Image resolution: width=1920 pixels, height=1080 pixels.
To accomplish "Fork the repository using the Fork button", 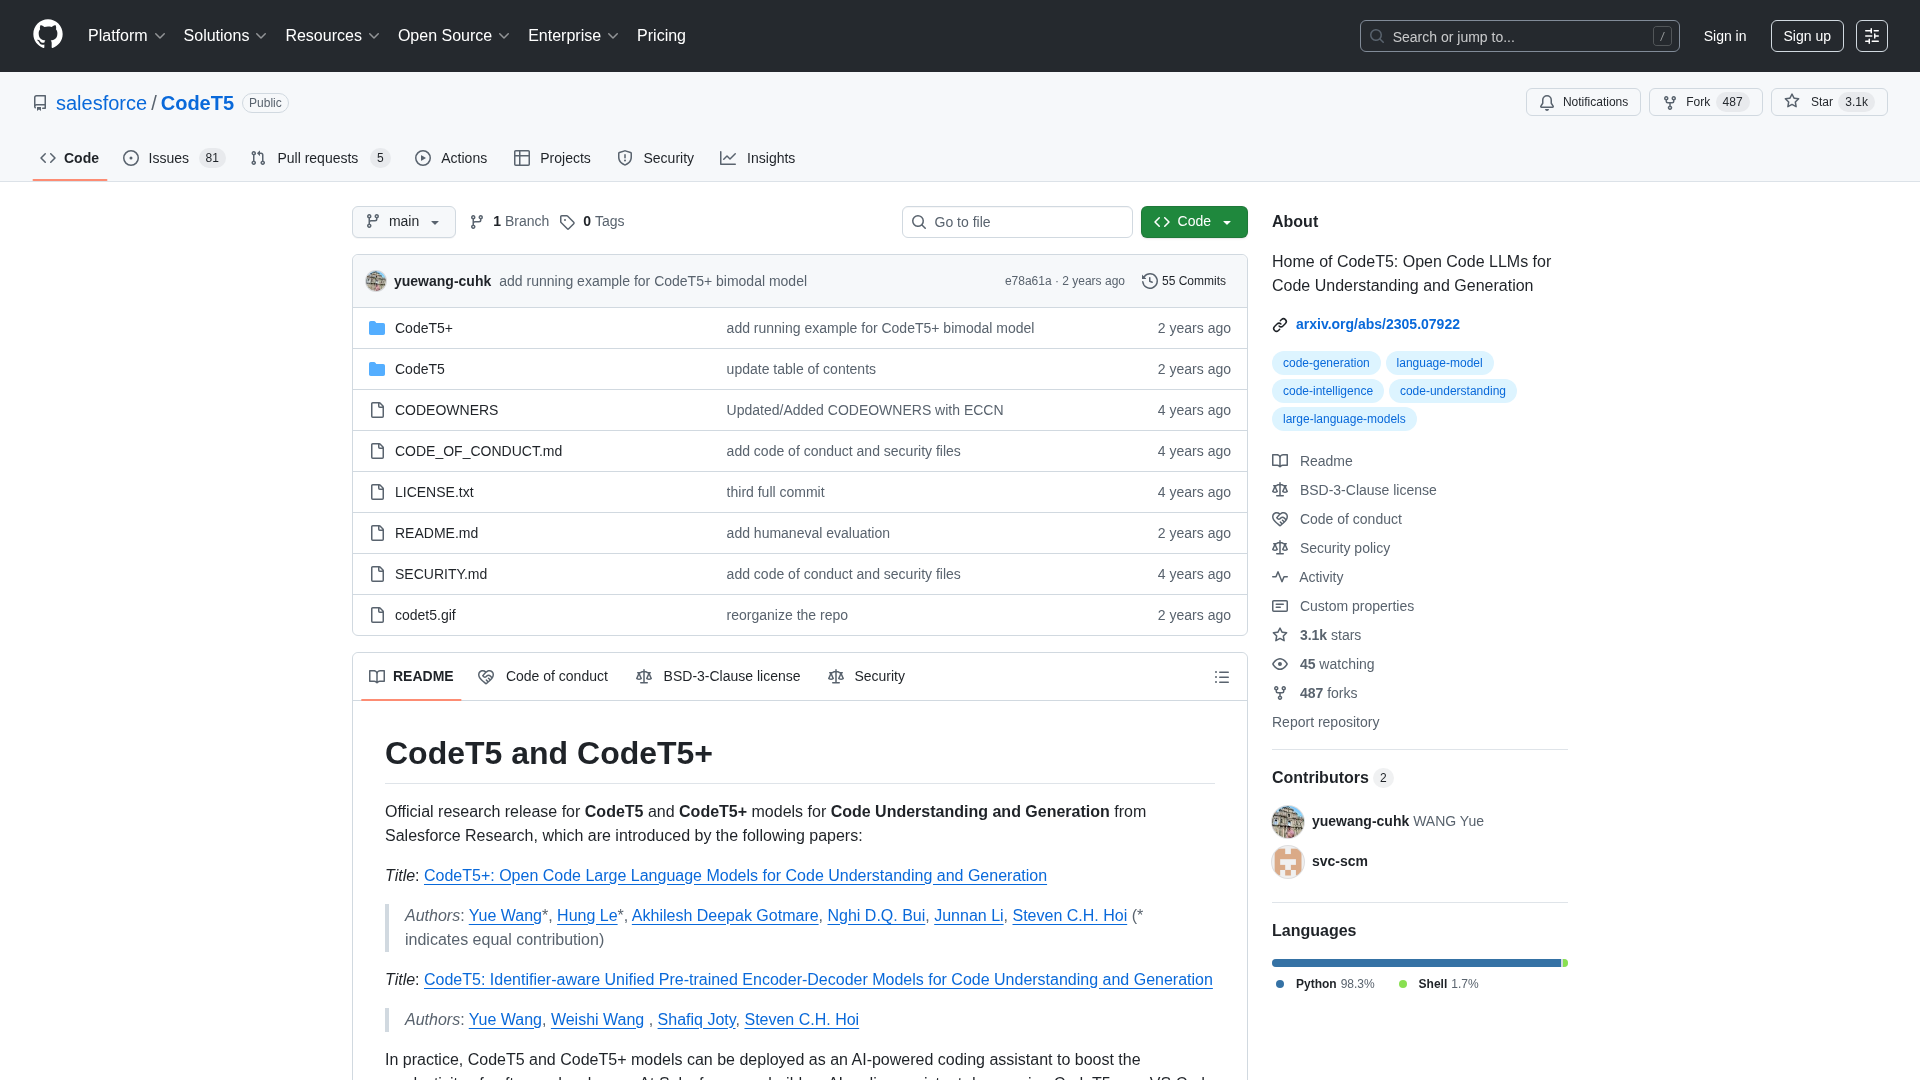I will tap(1705, 101).
